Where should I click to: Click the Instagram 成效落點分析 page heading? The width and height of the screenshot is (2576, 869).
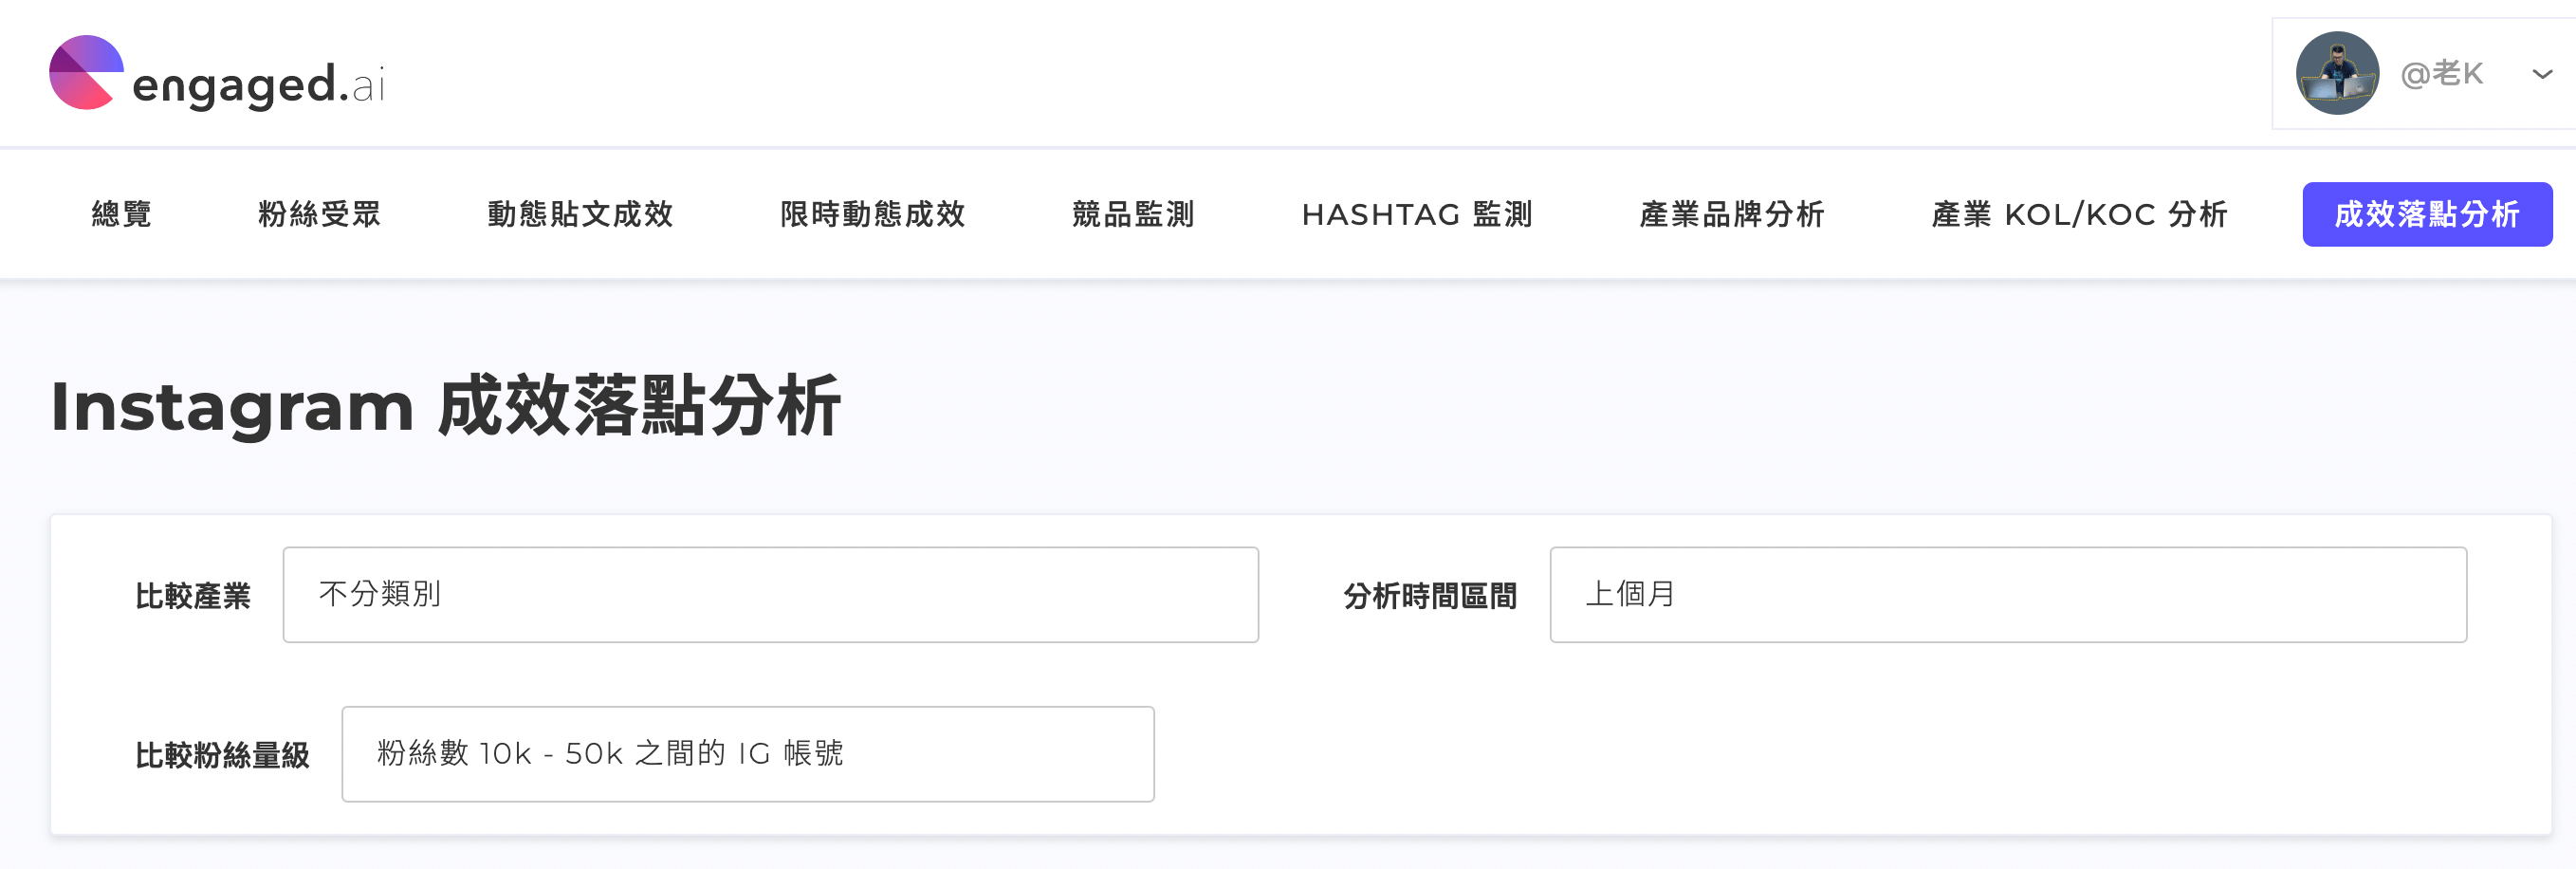coord(446,406)
